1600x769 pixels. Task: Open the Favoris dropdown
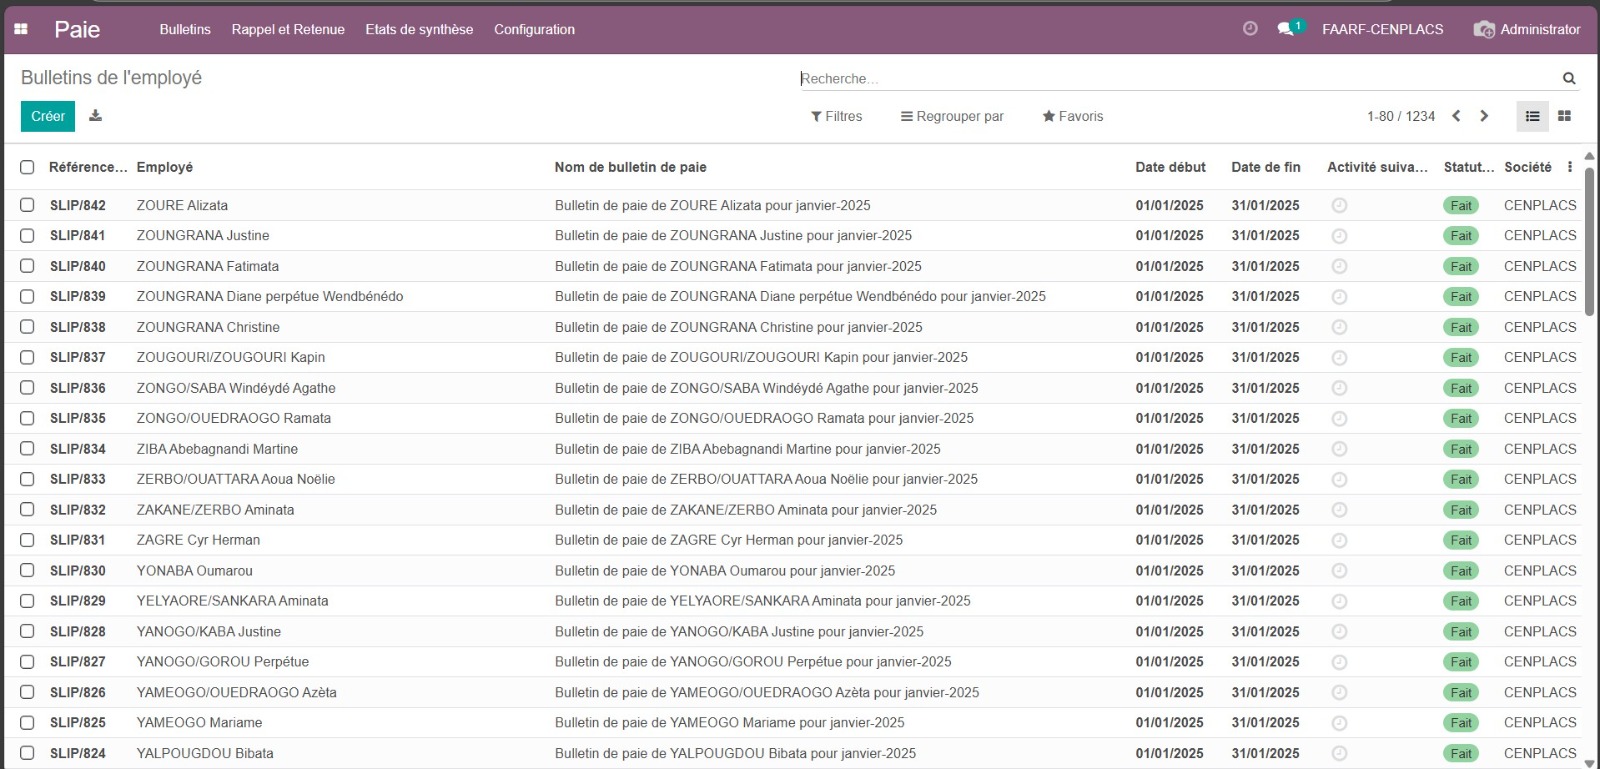click(1072, 116)
